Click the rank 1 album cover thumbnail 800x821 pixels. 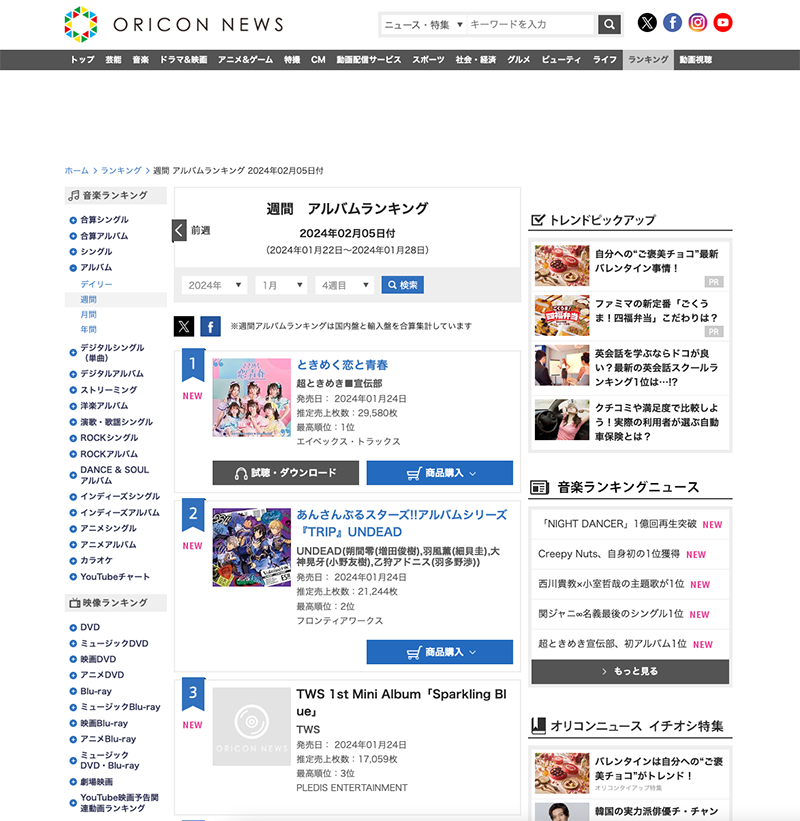tap(251, 397)
